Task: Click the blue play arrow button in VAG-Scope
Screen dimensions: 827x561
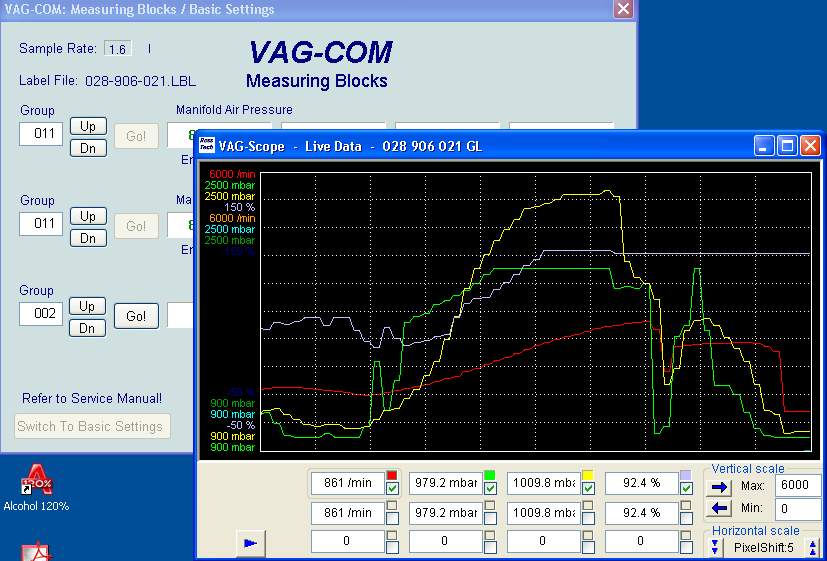Action: click(x=250, y=543)
